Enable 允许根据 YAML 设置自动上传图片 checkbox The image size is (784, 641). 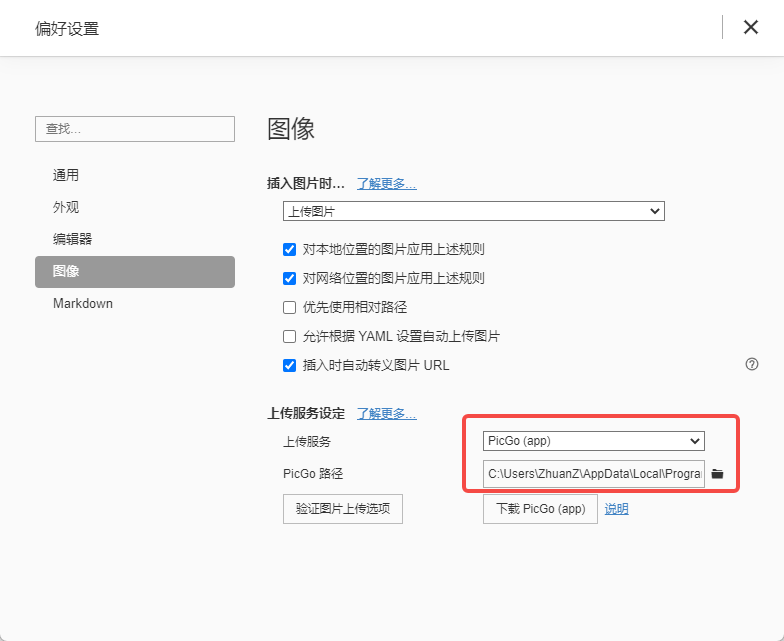point(290,336)
